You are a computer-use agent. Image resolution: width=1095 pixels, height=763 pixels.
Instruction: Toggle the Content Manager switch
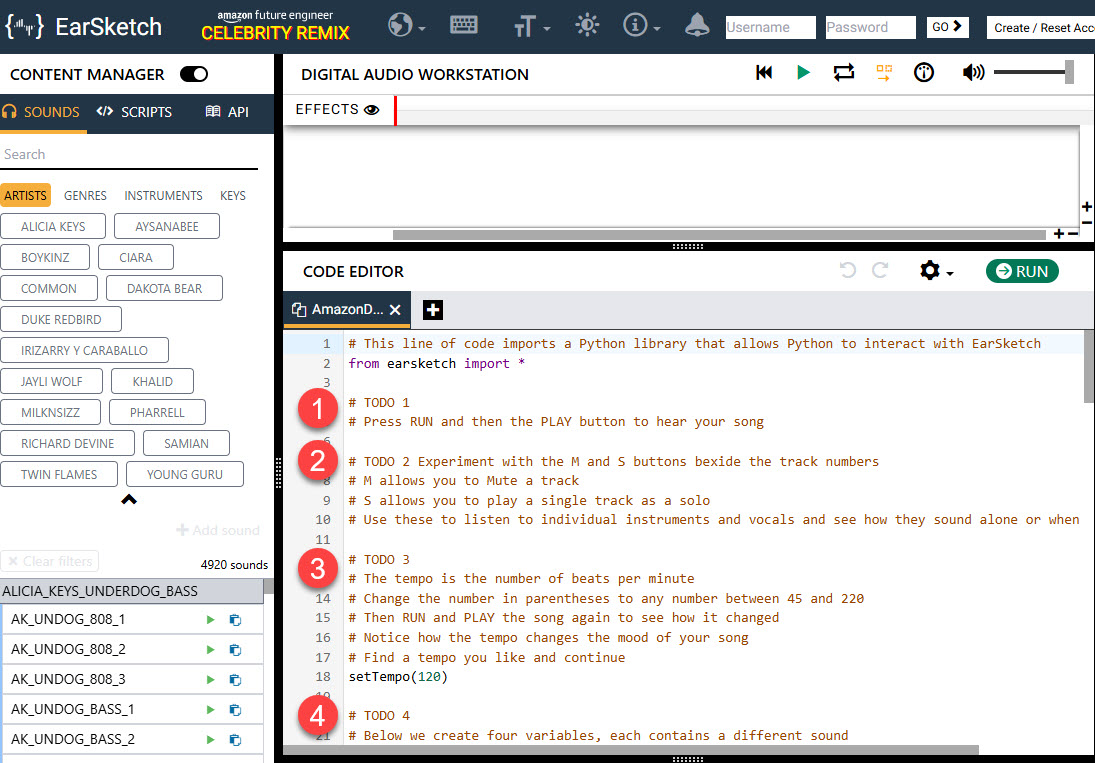[193, 74]
